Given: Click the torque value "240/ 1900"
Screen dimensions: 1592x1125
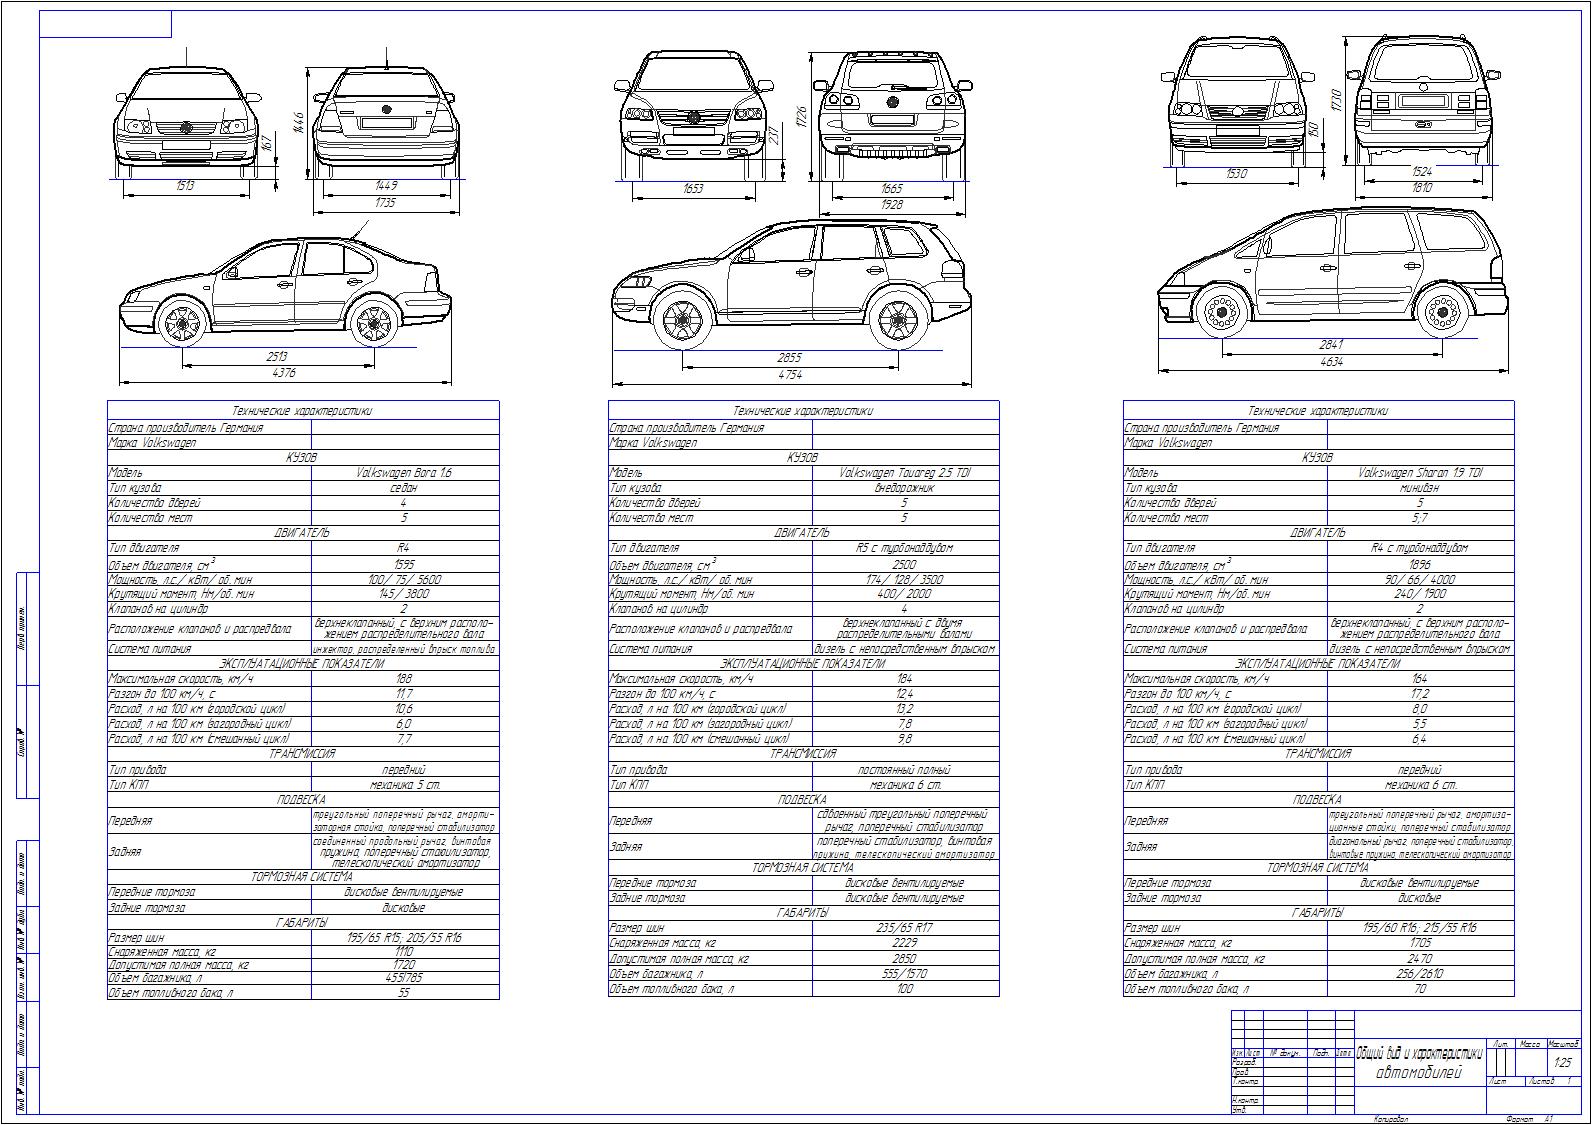Looking at the screenshot, I should pos(1420,594).
